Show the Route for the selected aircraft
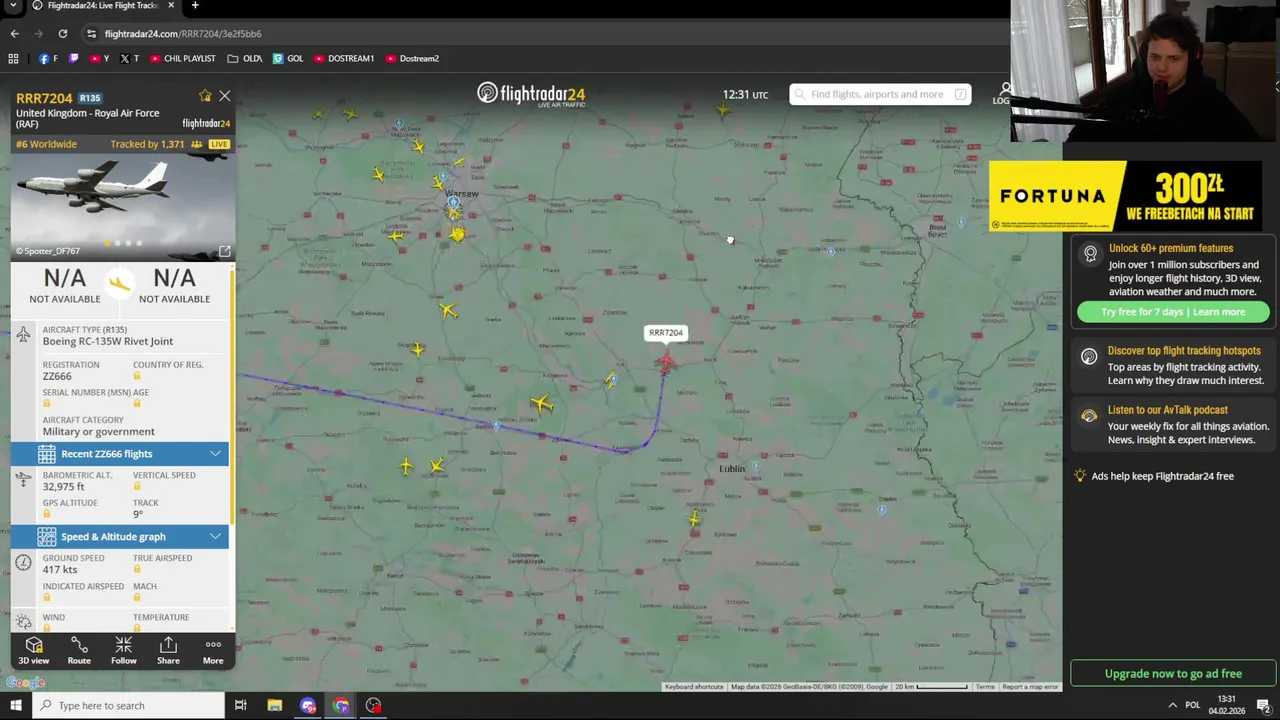Screen dimensions: 1280x720 79,650
